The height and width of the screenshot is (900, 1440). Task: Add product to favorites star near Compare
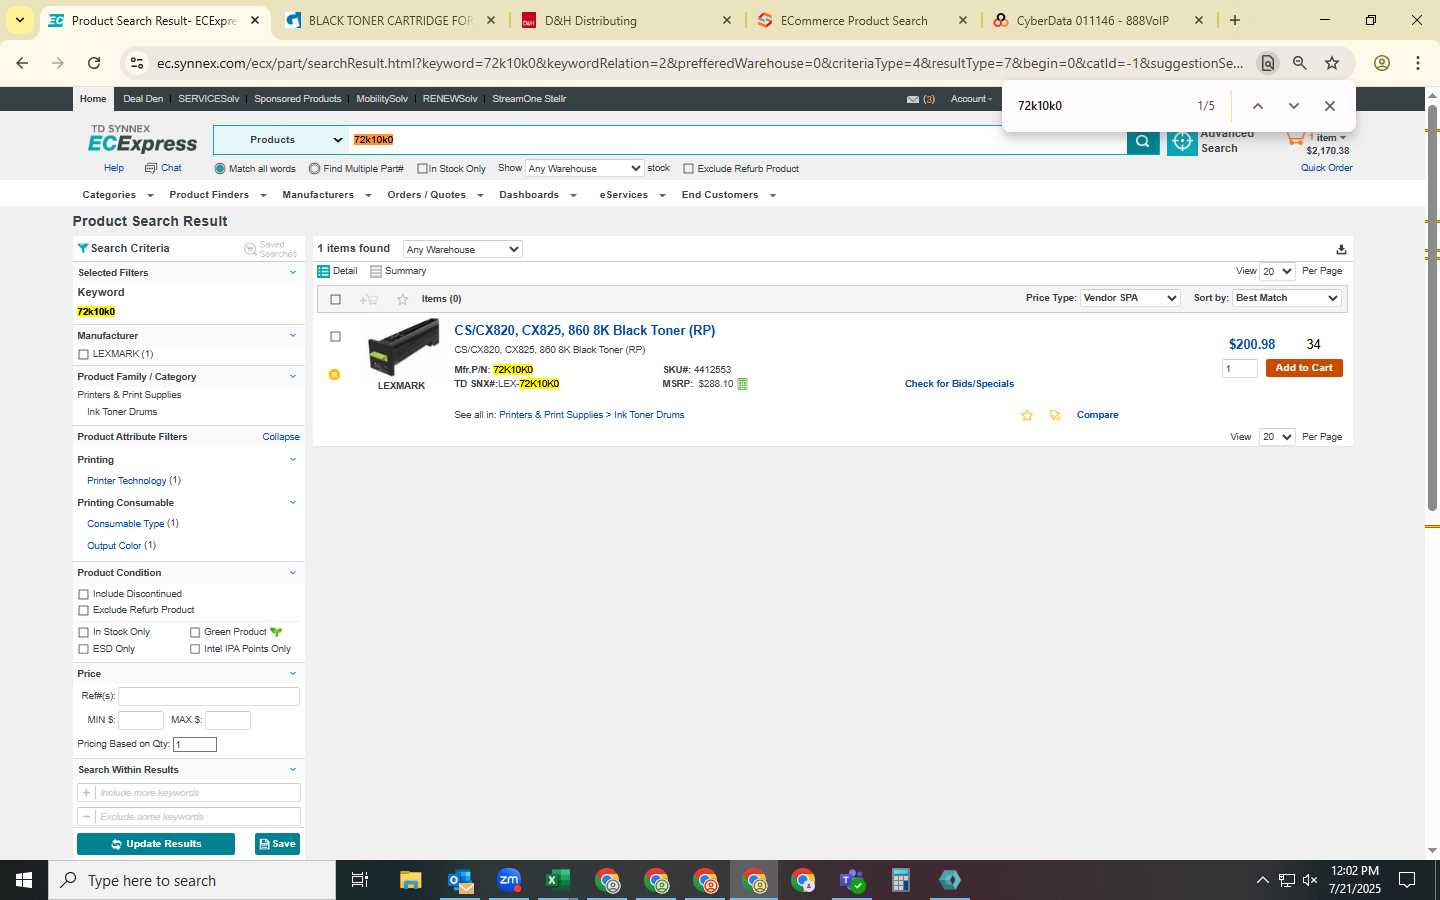click(x=1027, y=415)
